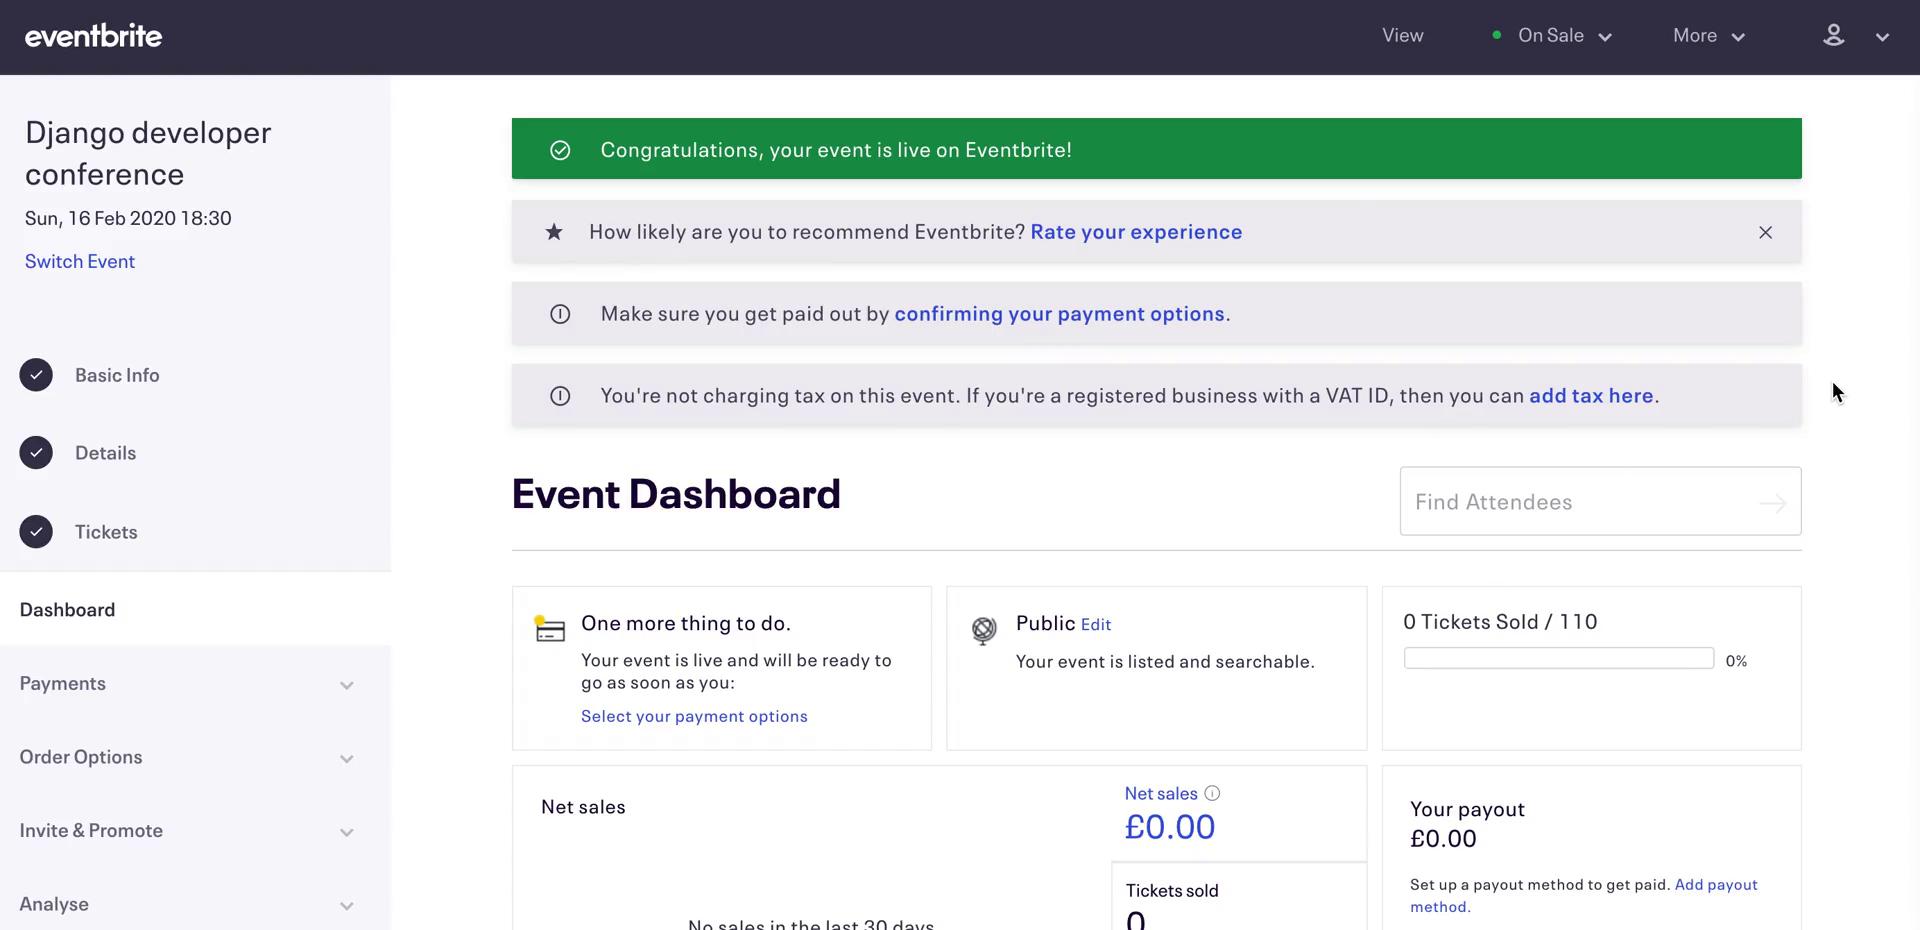This screenshot has height=930, width=1920.
Task: Expand the Analyse sidebar section
Action: pos(195,904)
